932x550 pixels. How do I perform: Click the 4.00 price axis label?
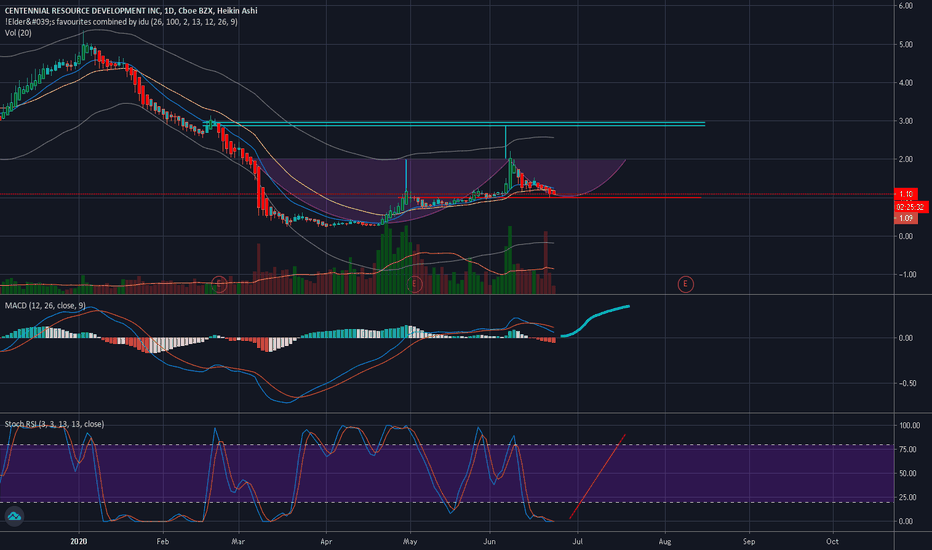905,83
